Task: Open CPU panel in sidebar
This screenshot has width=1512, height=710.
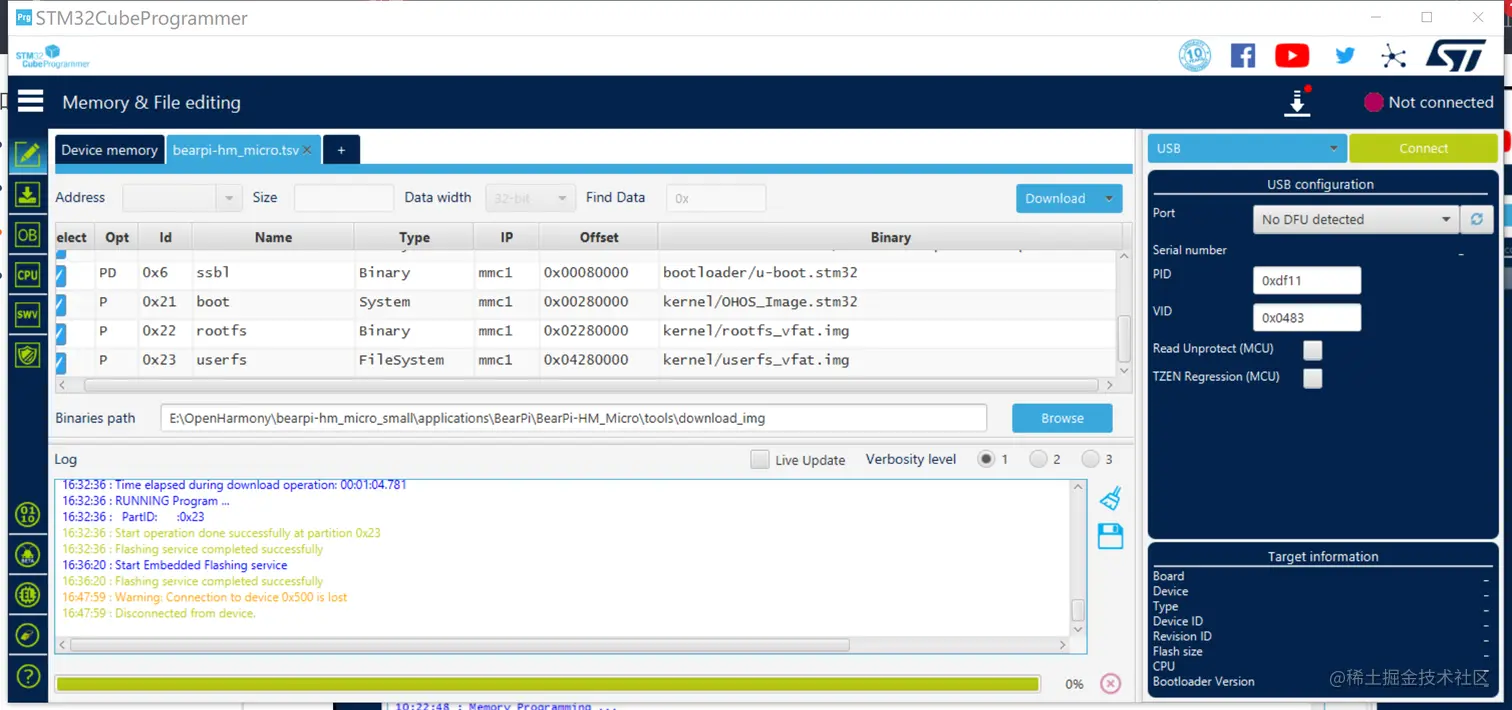Action: 27,275
